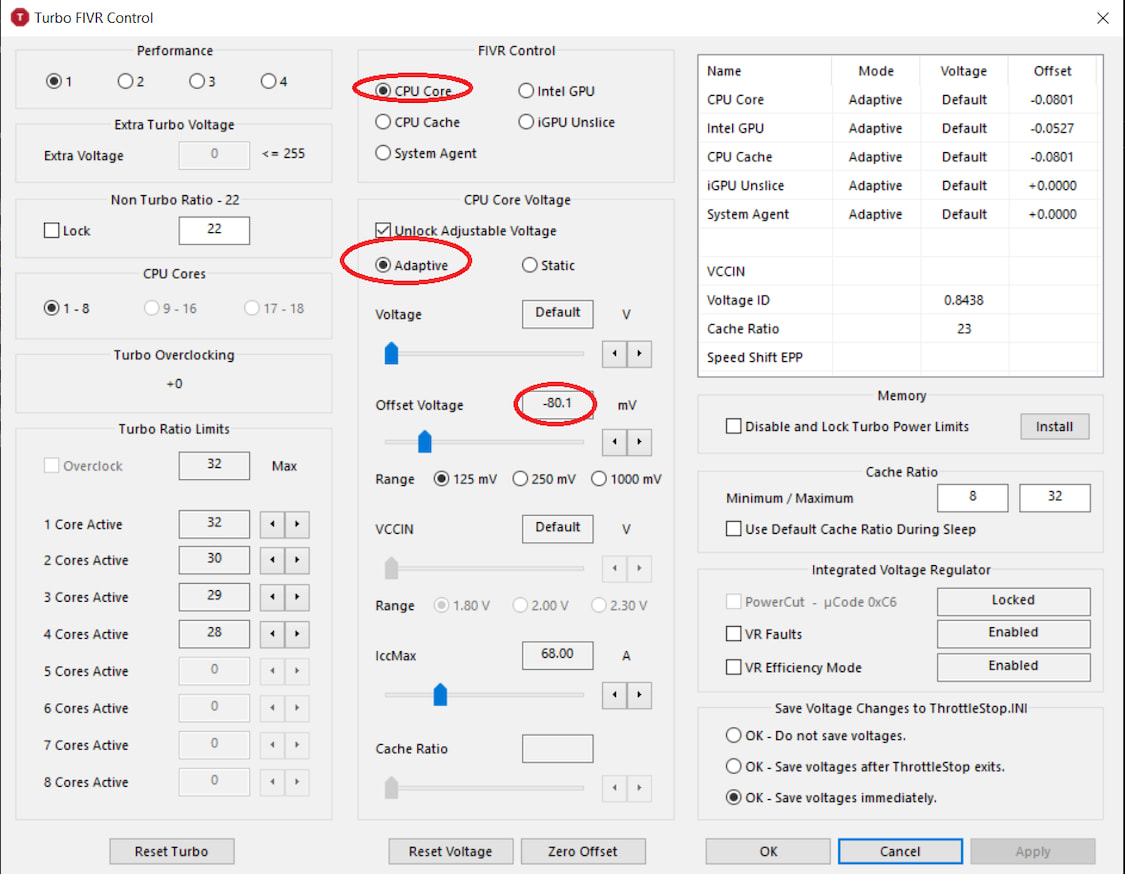Click the Cancel button
The height and width of the screenshot is (875, 1125).
[900, 851]
